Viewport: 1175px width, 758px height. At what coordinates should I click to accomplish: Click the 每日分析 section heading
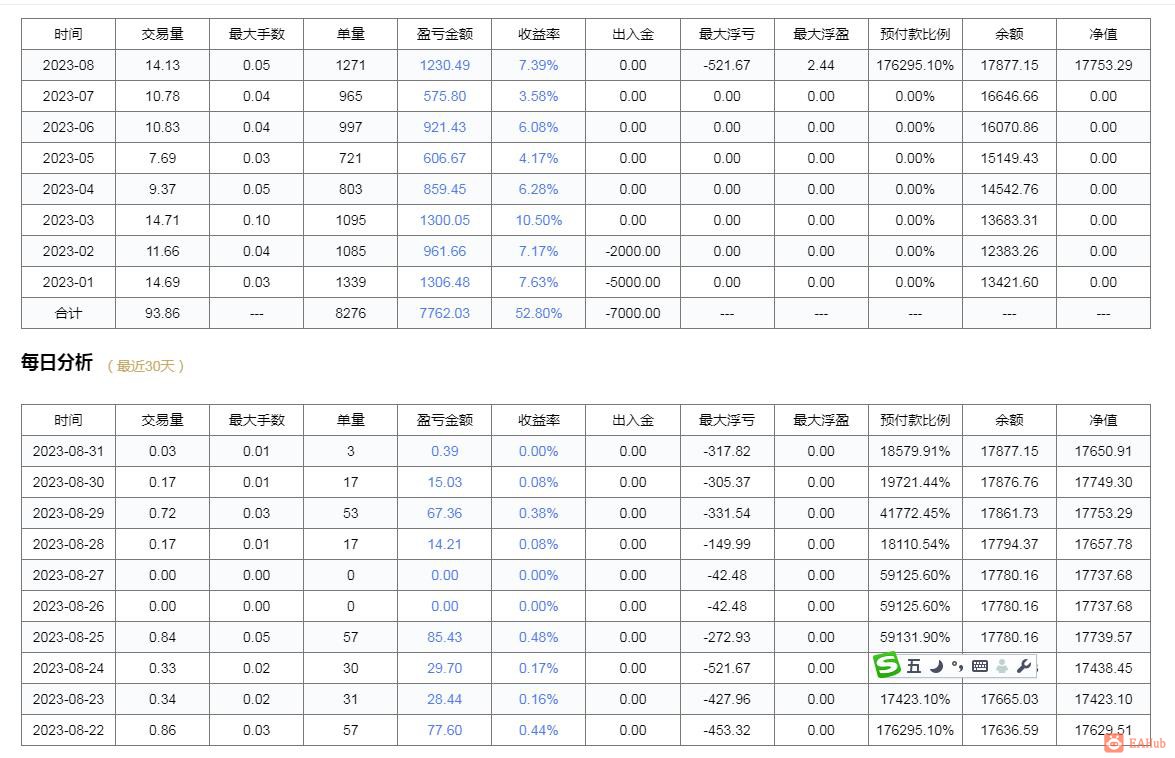tap(57, 363)
